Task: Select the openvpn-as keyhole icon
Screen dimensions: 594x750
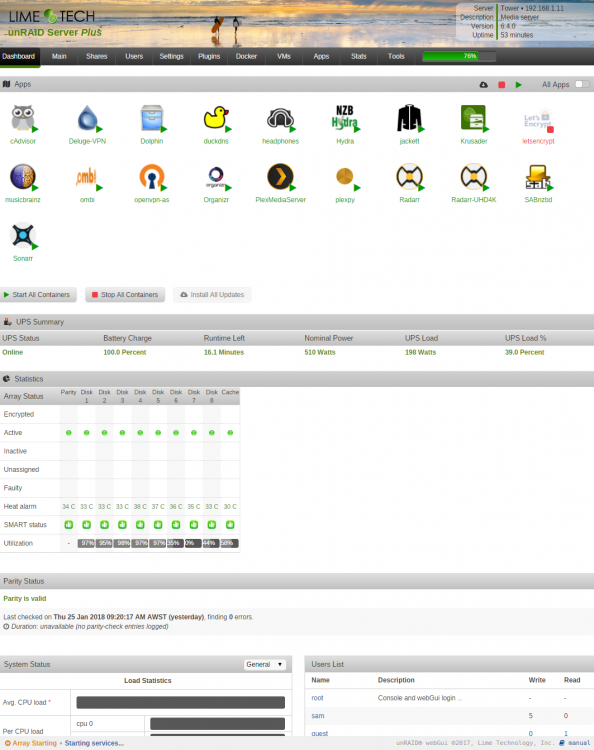Action: coord(152,176)
